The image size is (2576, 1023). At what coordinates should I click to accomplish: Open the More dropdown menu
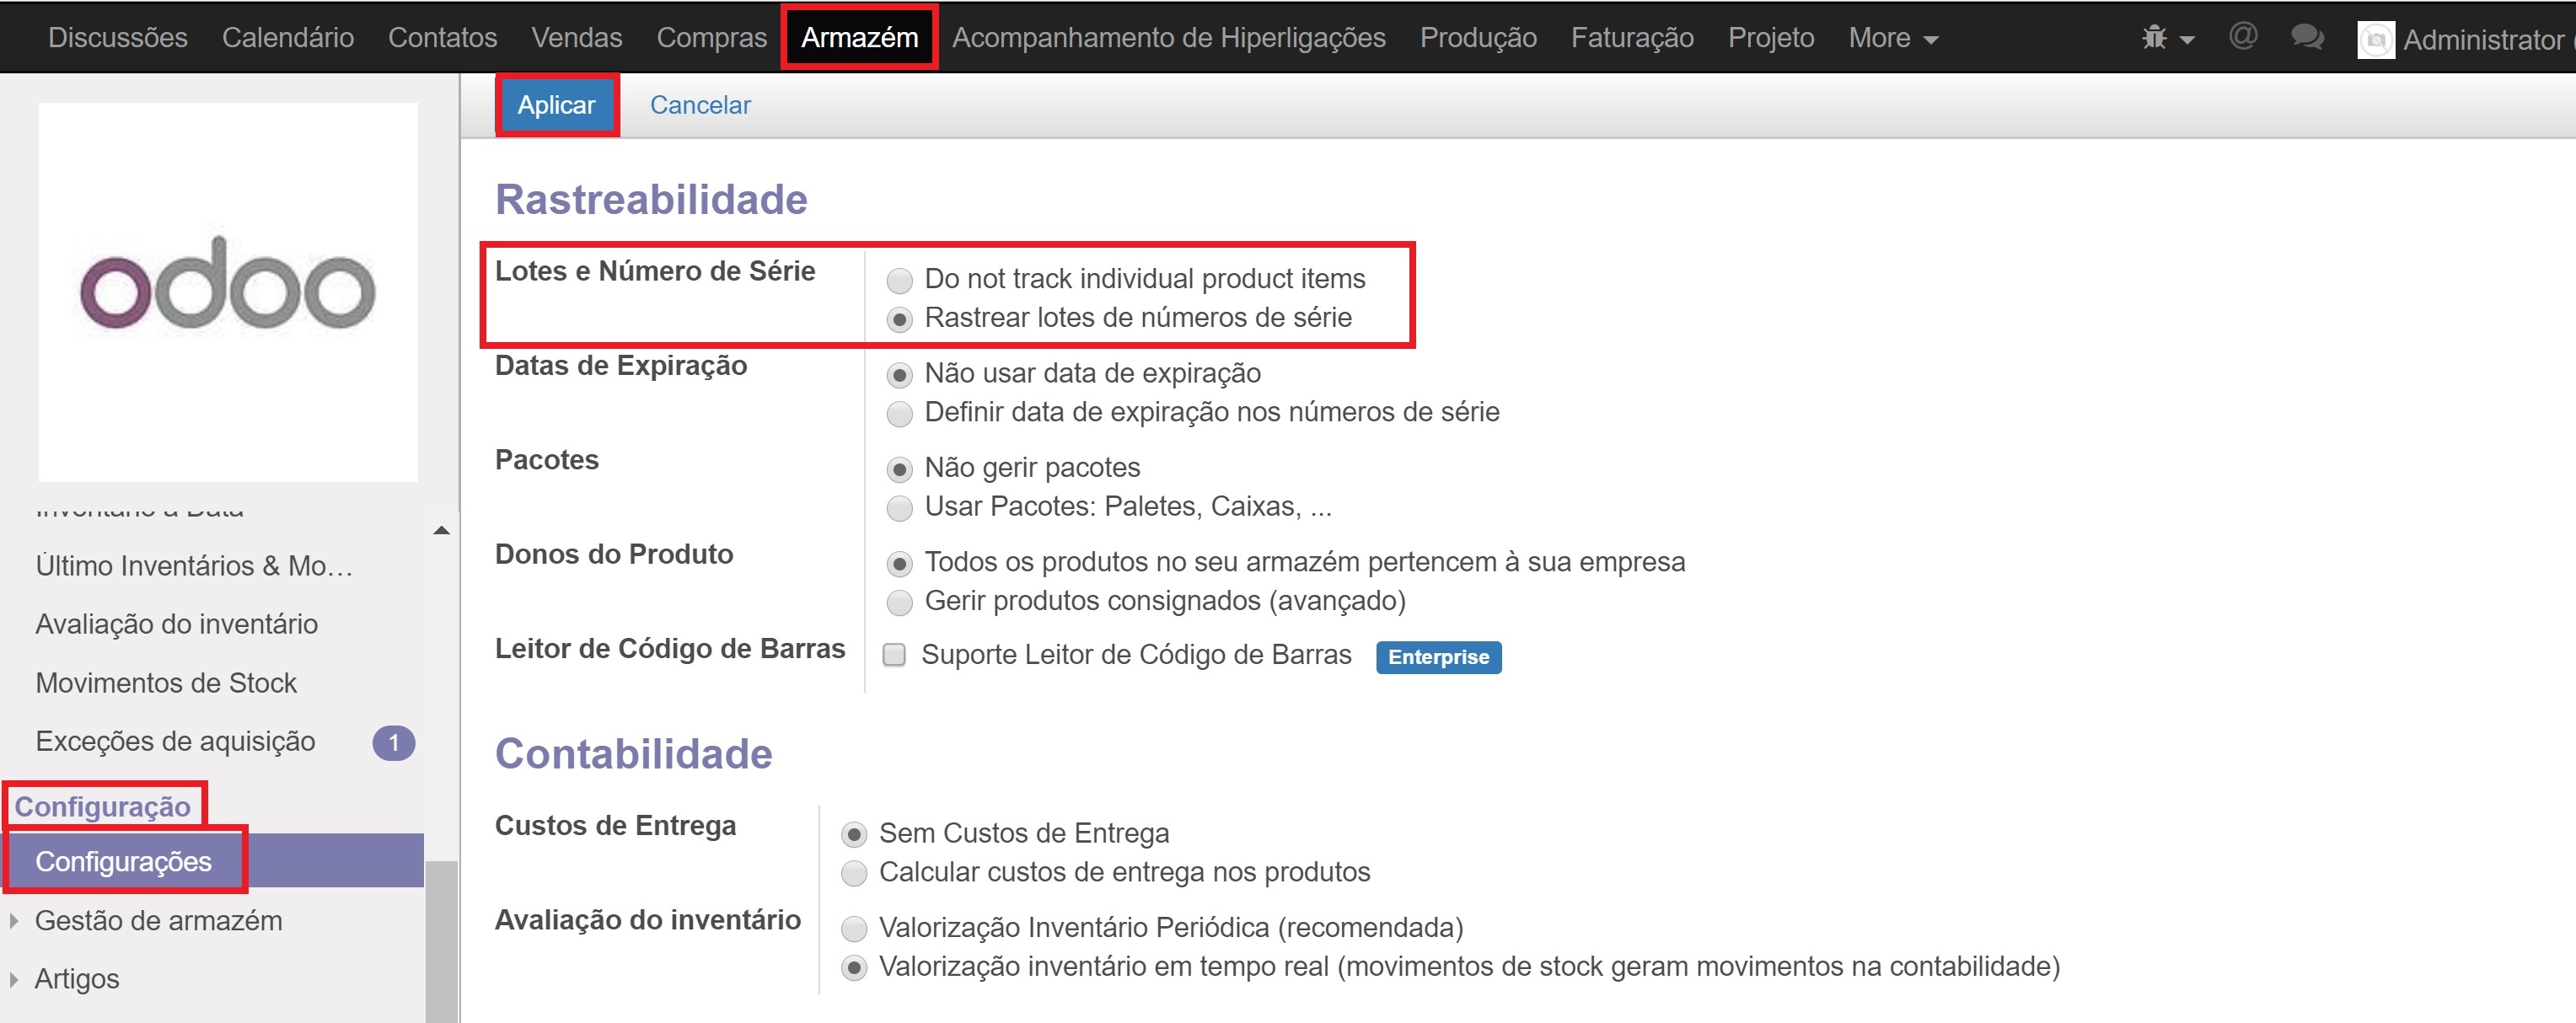pos(1893,38)
